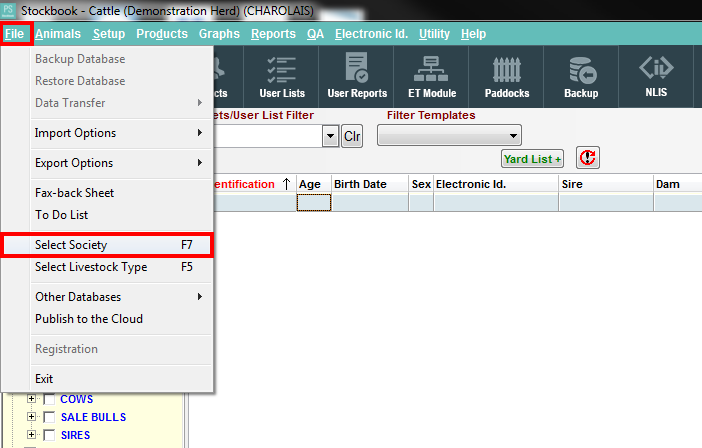
Task: Close the File menu via File
Action: [15, 34]
